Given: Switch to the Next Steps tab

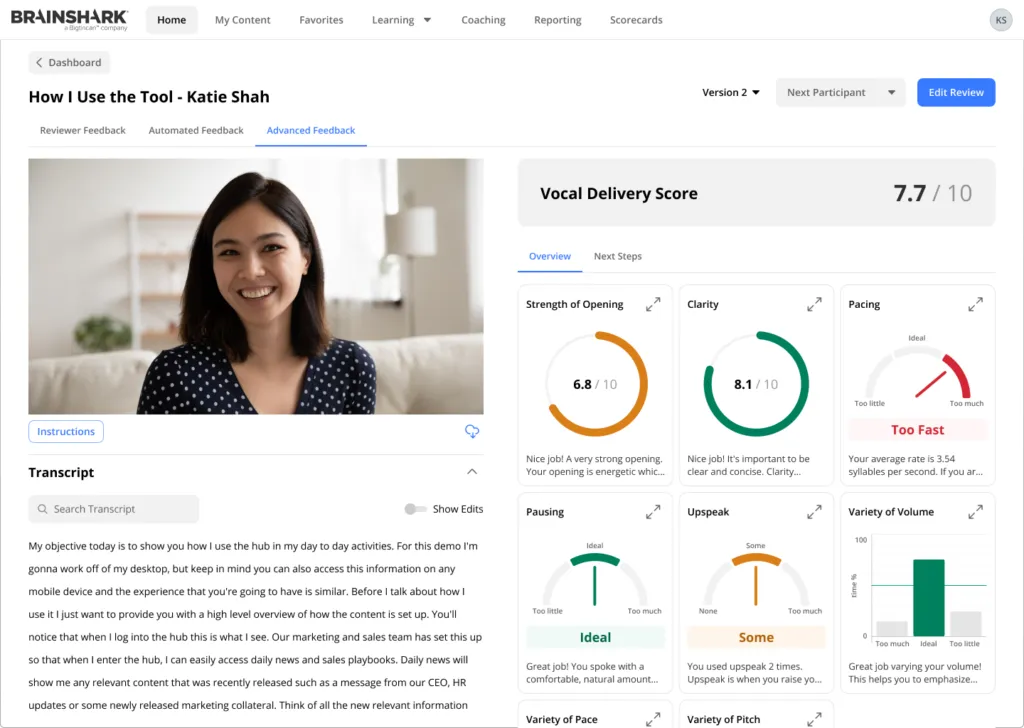Looking at the screenshot, I should point(618,257).
